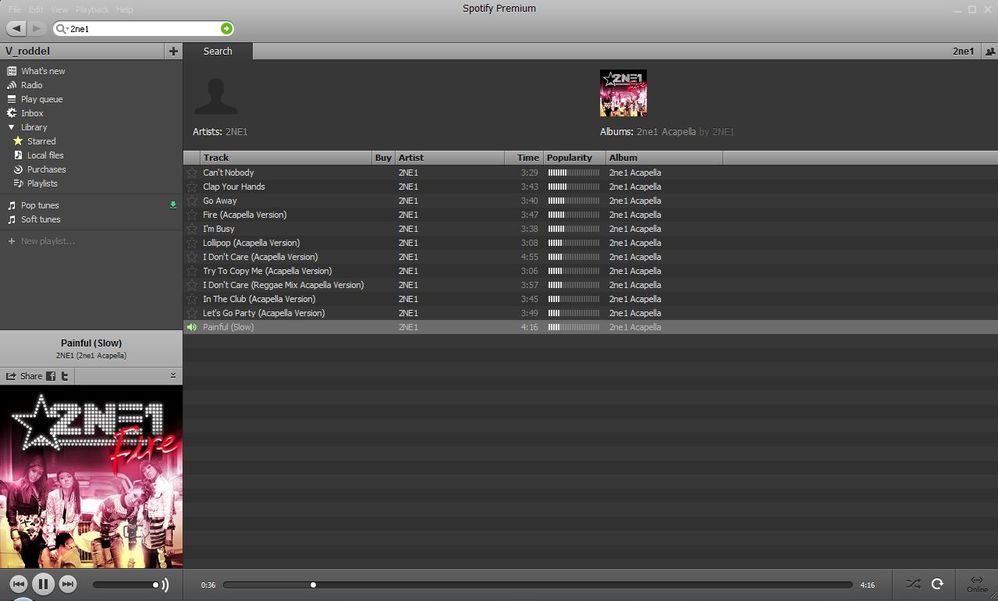Open the View menu
Image resolution: width=998 pixels, height=601 pixels.
tap(59, 10)
